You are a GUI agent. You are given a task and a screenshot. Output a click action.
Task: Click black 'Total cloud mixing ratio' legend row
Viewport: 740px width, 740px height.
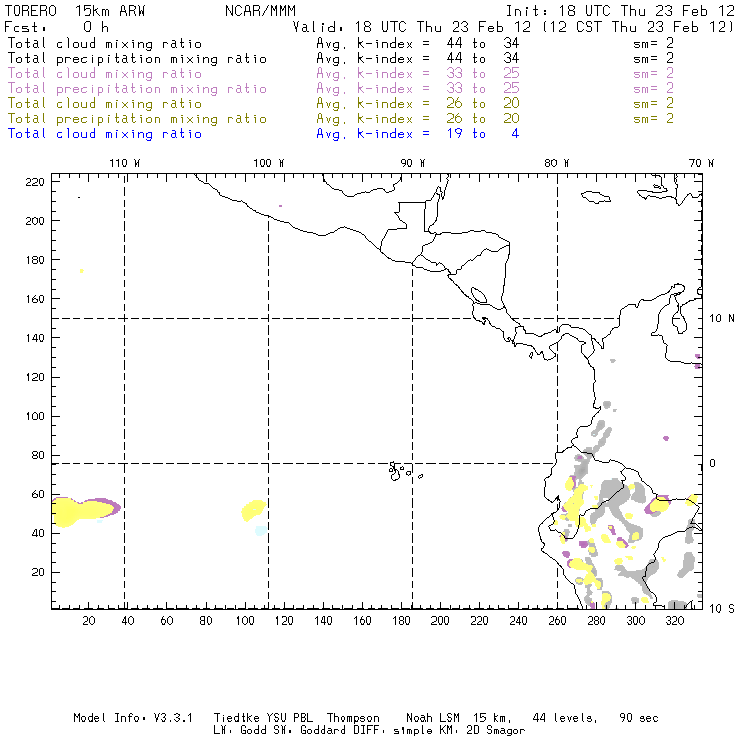(x=341, y=43)
